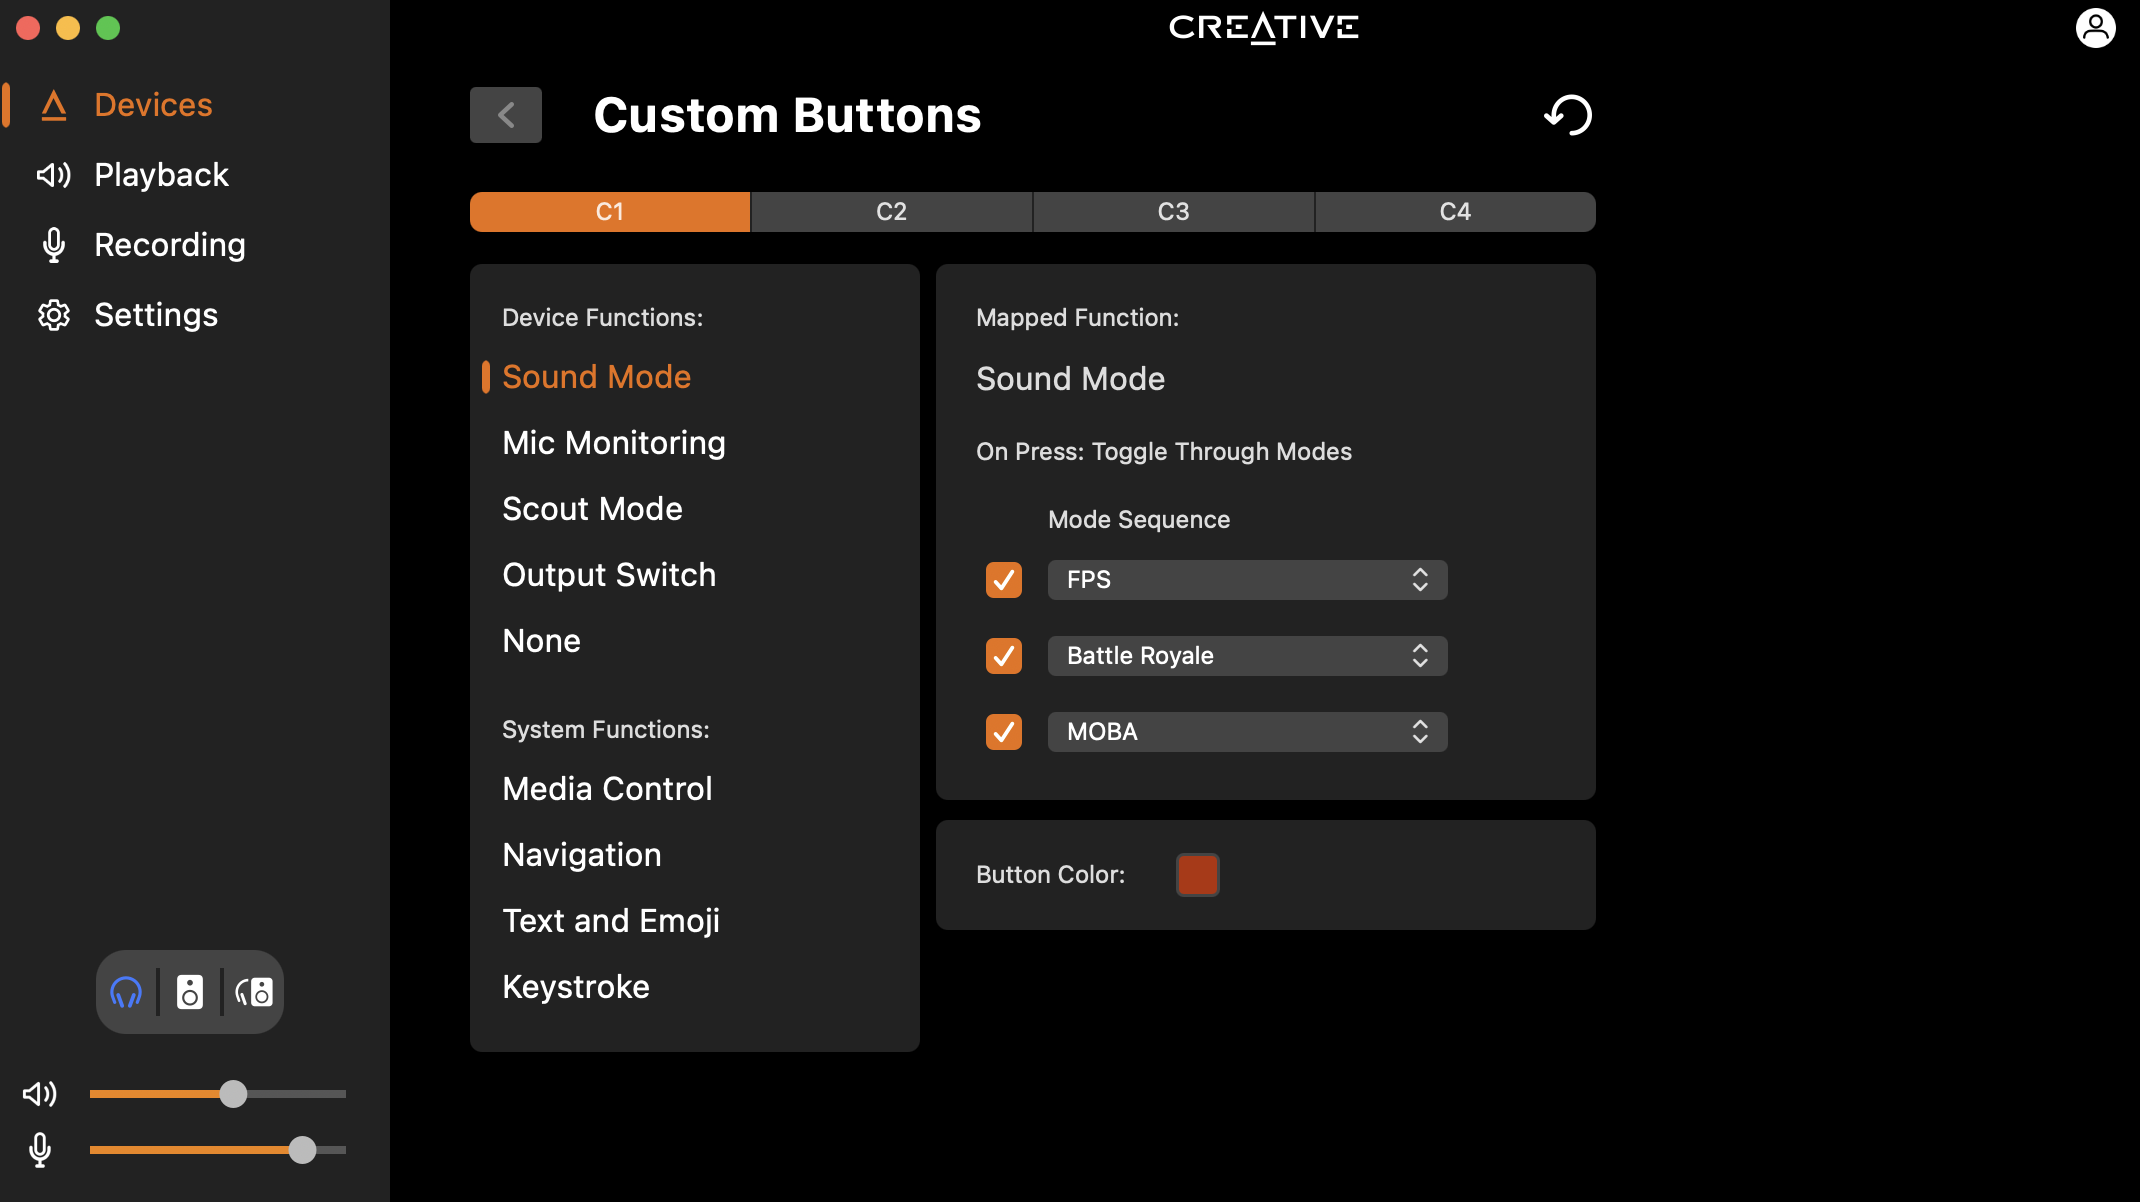
Task: Open the MOBA mode dropdown
Action: [1247, 732]
